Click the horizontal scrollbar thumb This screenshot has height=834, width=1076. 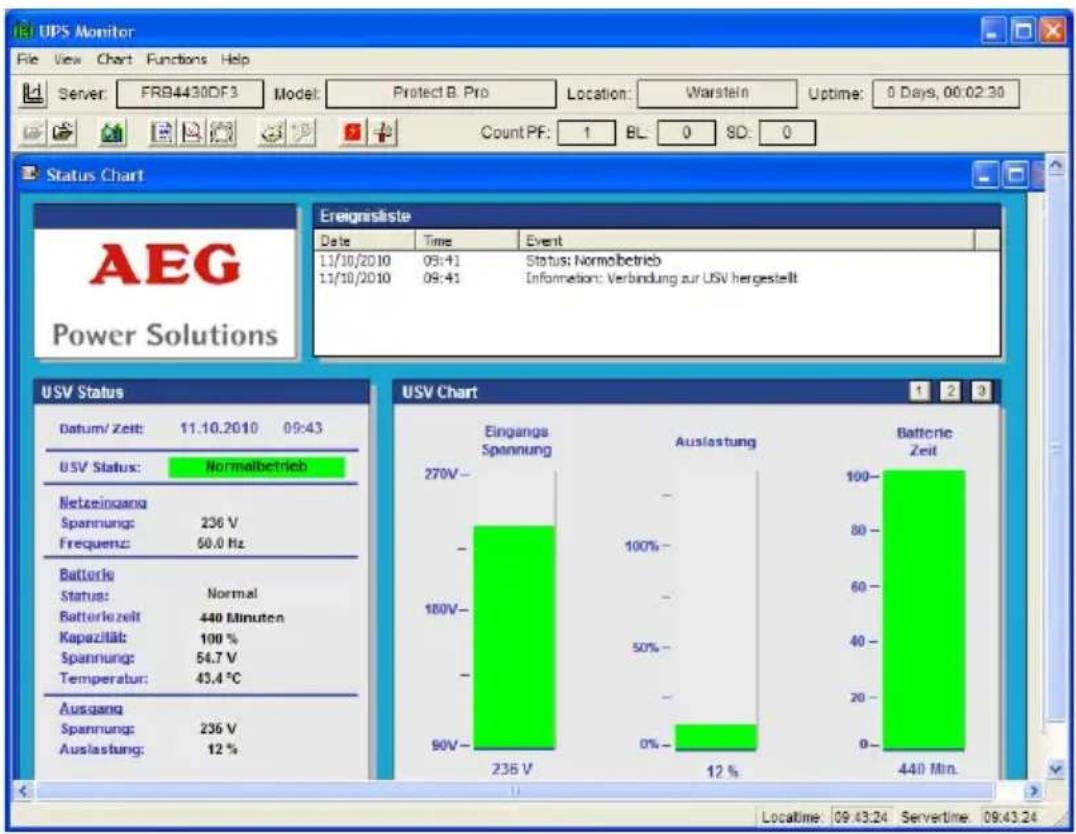click(x=515, y=791)
